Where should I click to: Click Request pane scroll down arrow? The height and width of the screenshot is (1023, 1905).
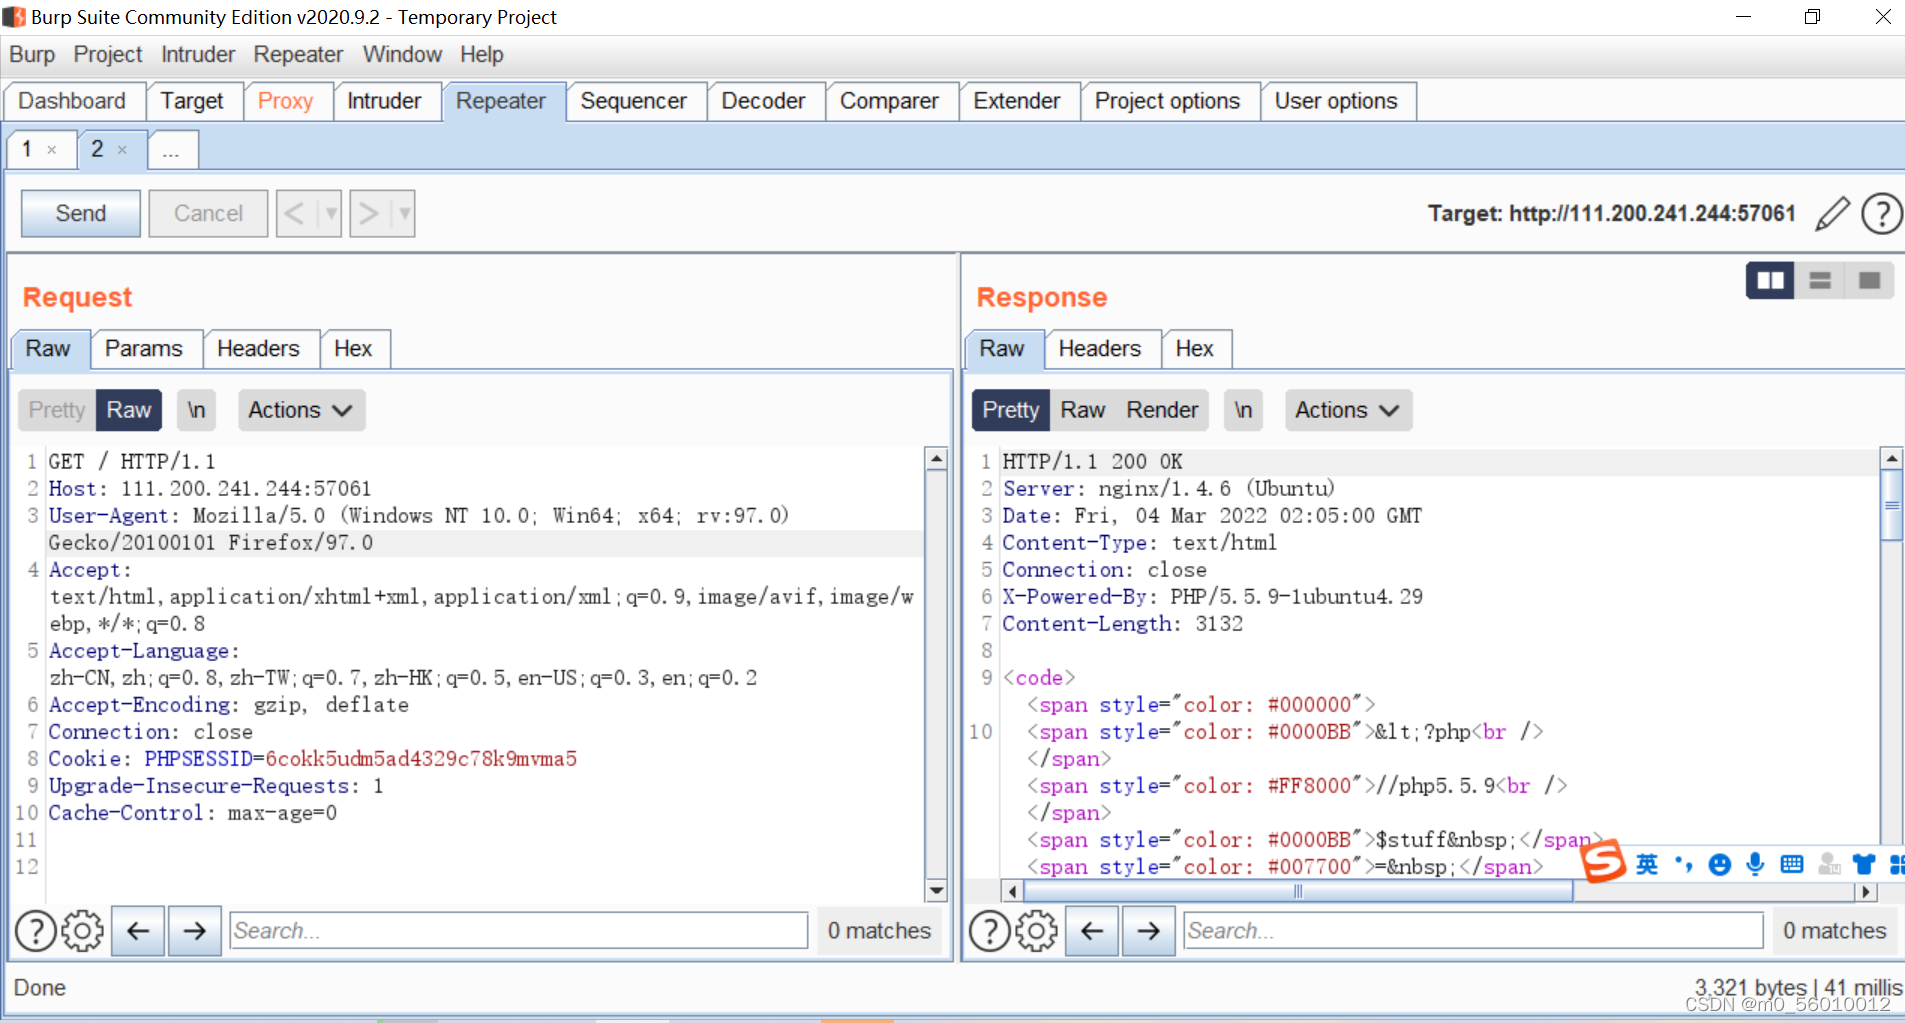pyautogui.click(x=936, y=890)
